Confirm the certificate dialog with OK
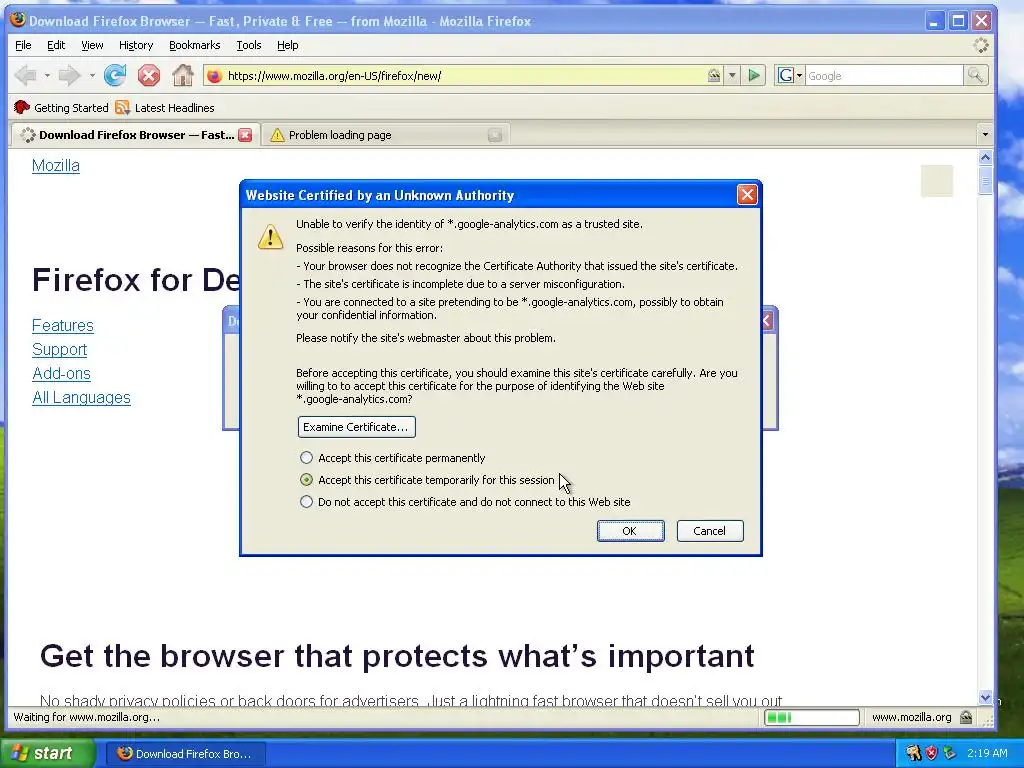The image size is (1024, 768). (x=630, y=531)
